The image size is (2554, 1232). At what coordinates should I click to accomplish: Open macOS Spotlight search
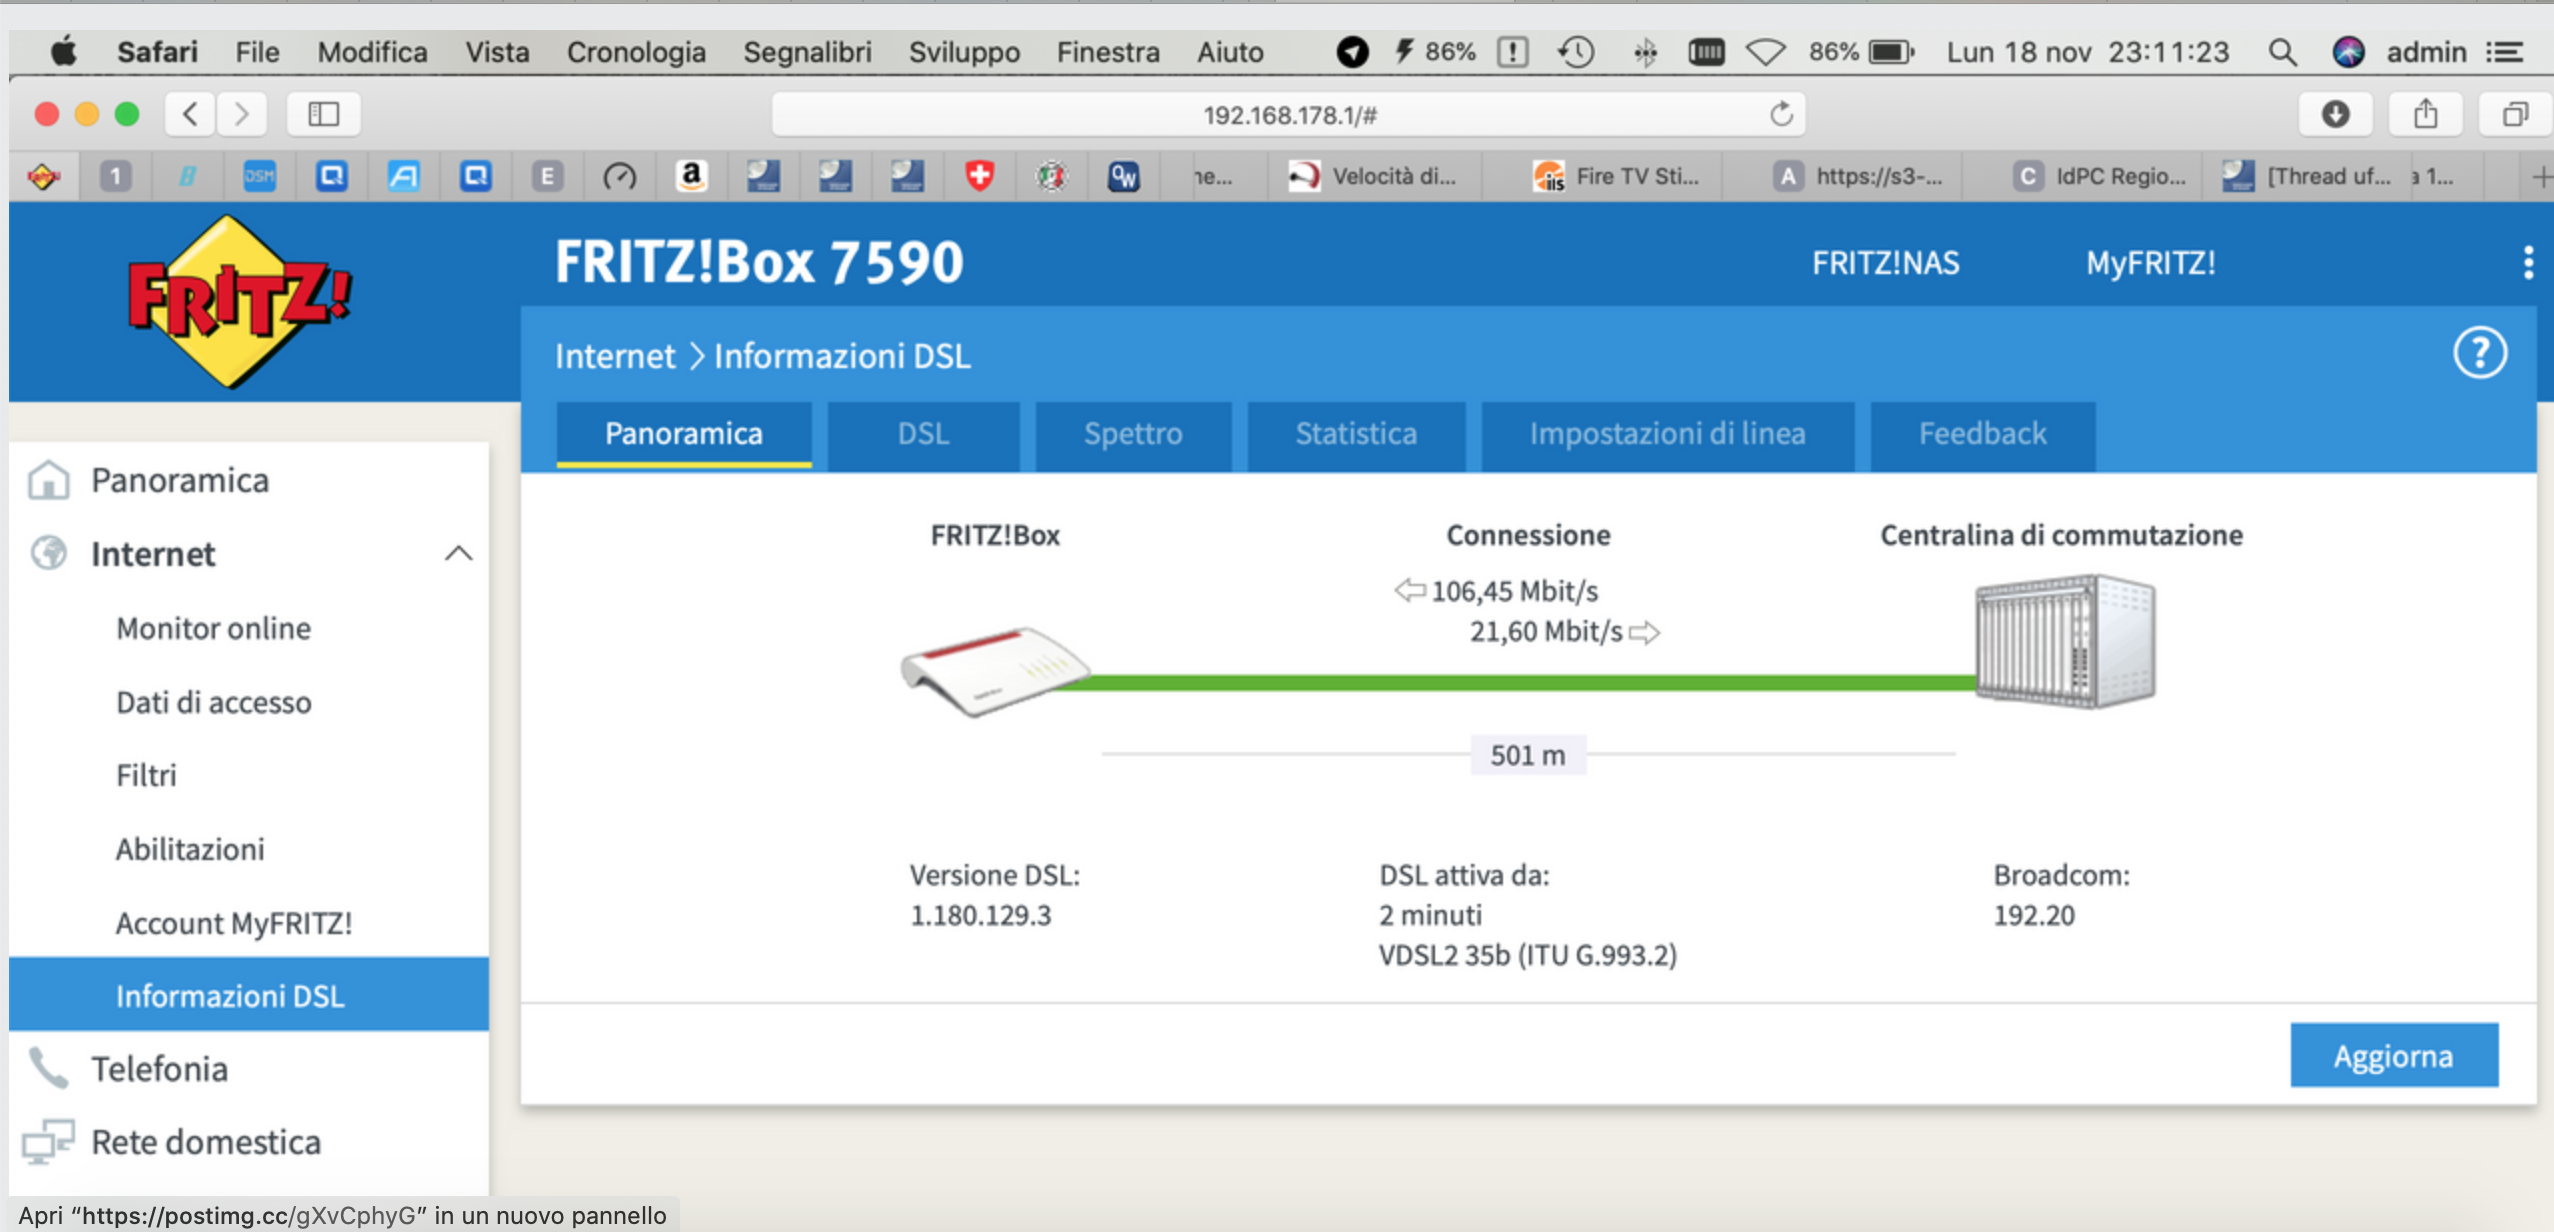[x=2282, y=52]
